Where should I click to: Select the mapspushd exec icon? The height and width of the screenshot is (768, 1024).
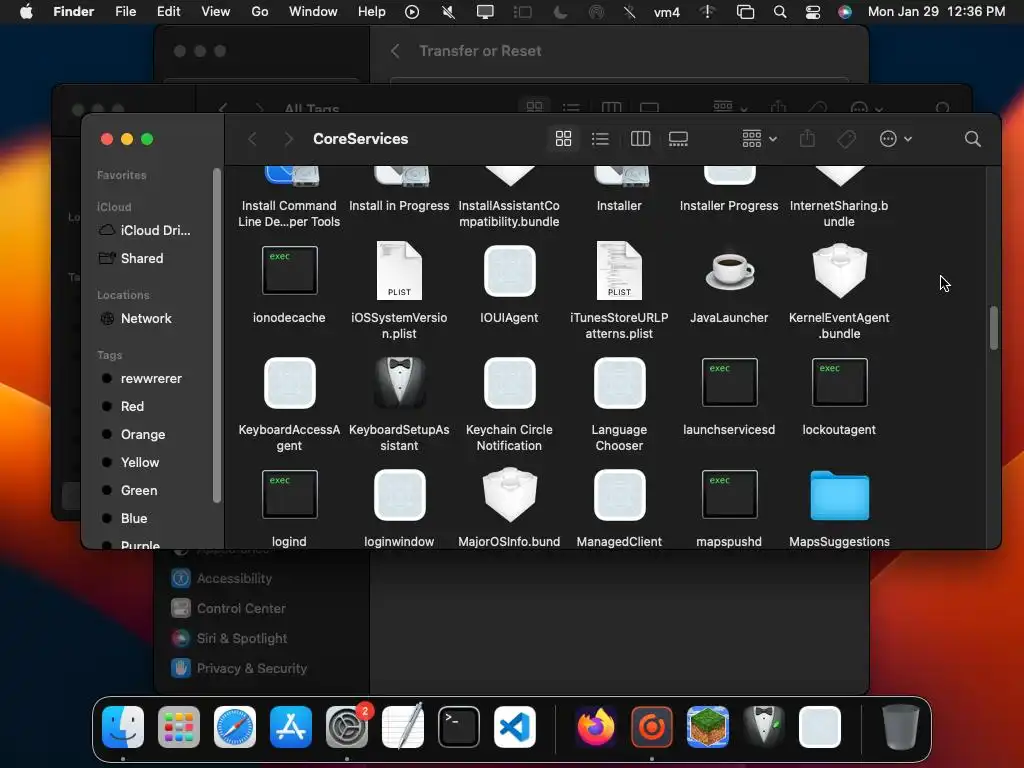(729, 494)
